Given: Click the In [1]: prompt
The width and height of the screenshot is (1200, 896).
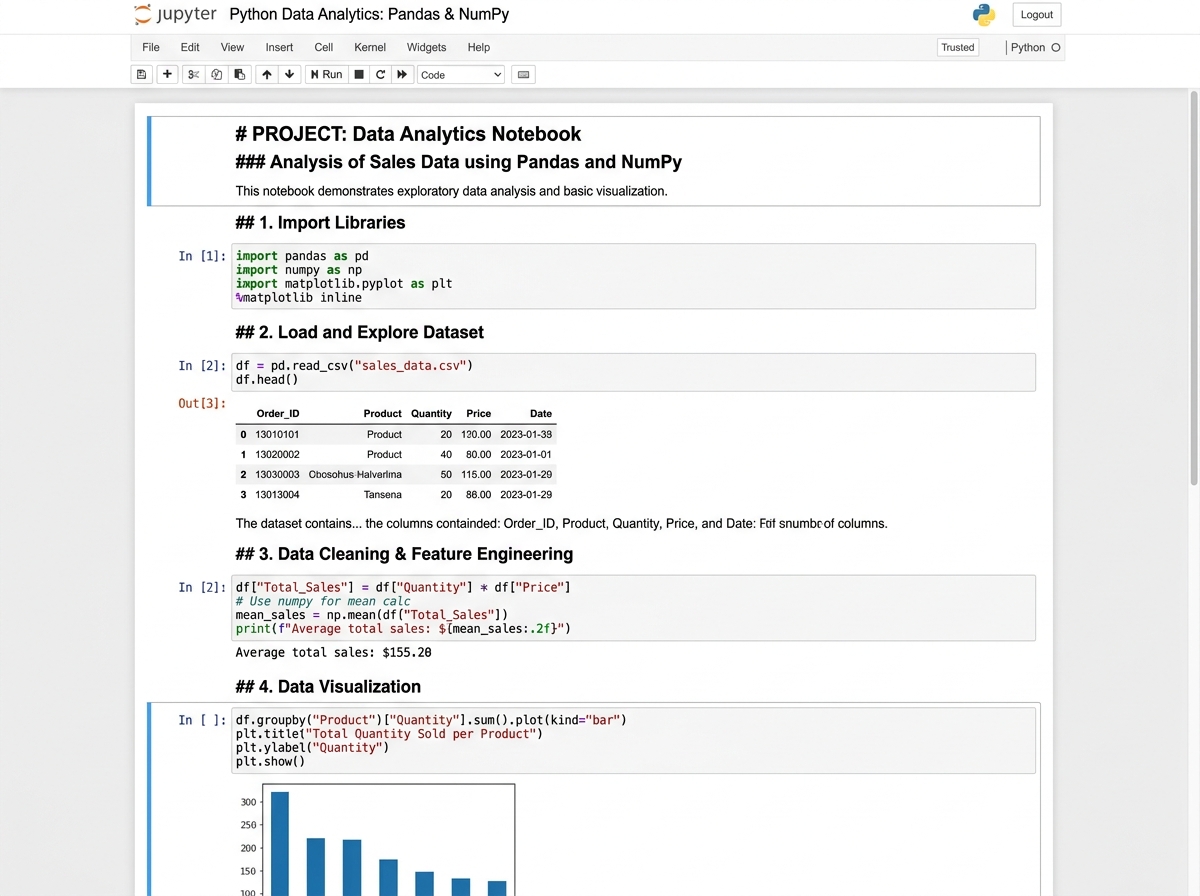Looking at the screenshot, I should [203, 256].
